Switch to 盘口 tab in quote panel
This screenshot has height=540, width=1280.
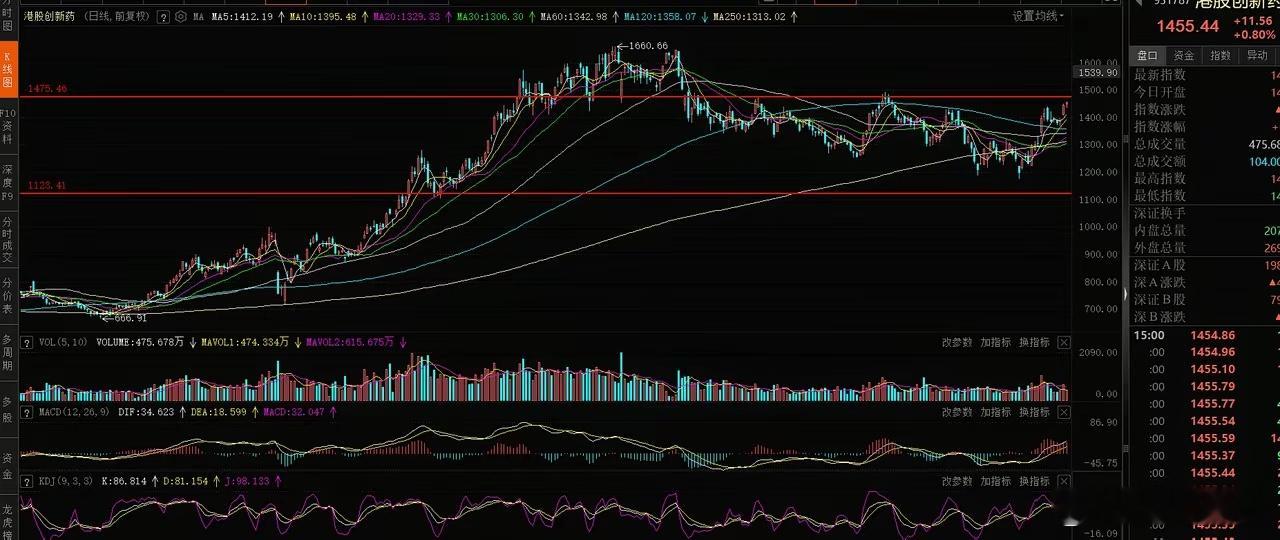click(1147, 56)
